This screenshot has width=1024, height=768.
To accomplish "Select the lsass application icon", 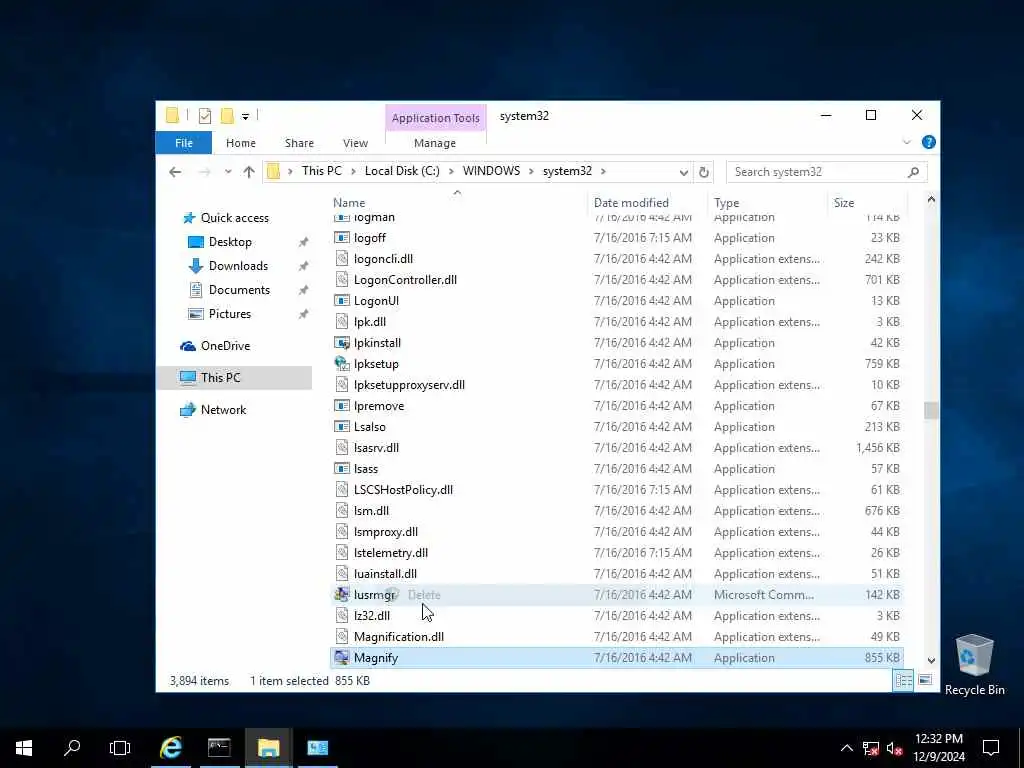I will coord(342,469).
